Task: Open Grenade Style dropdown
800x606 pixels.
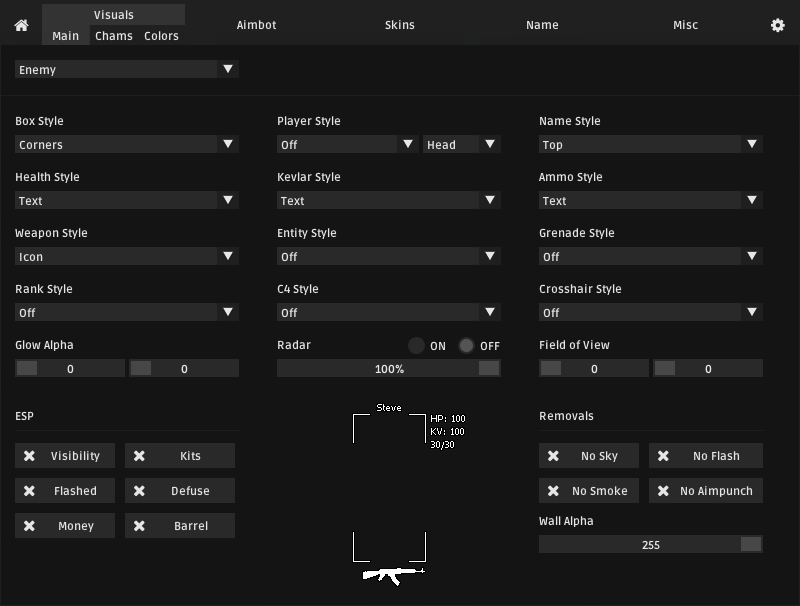Action: pyautogui.click(x=651, y=257)
